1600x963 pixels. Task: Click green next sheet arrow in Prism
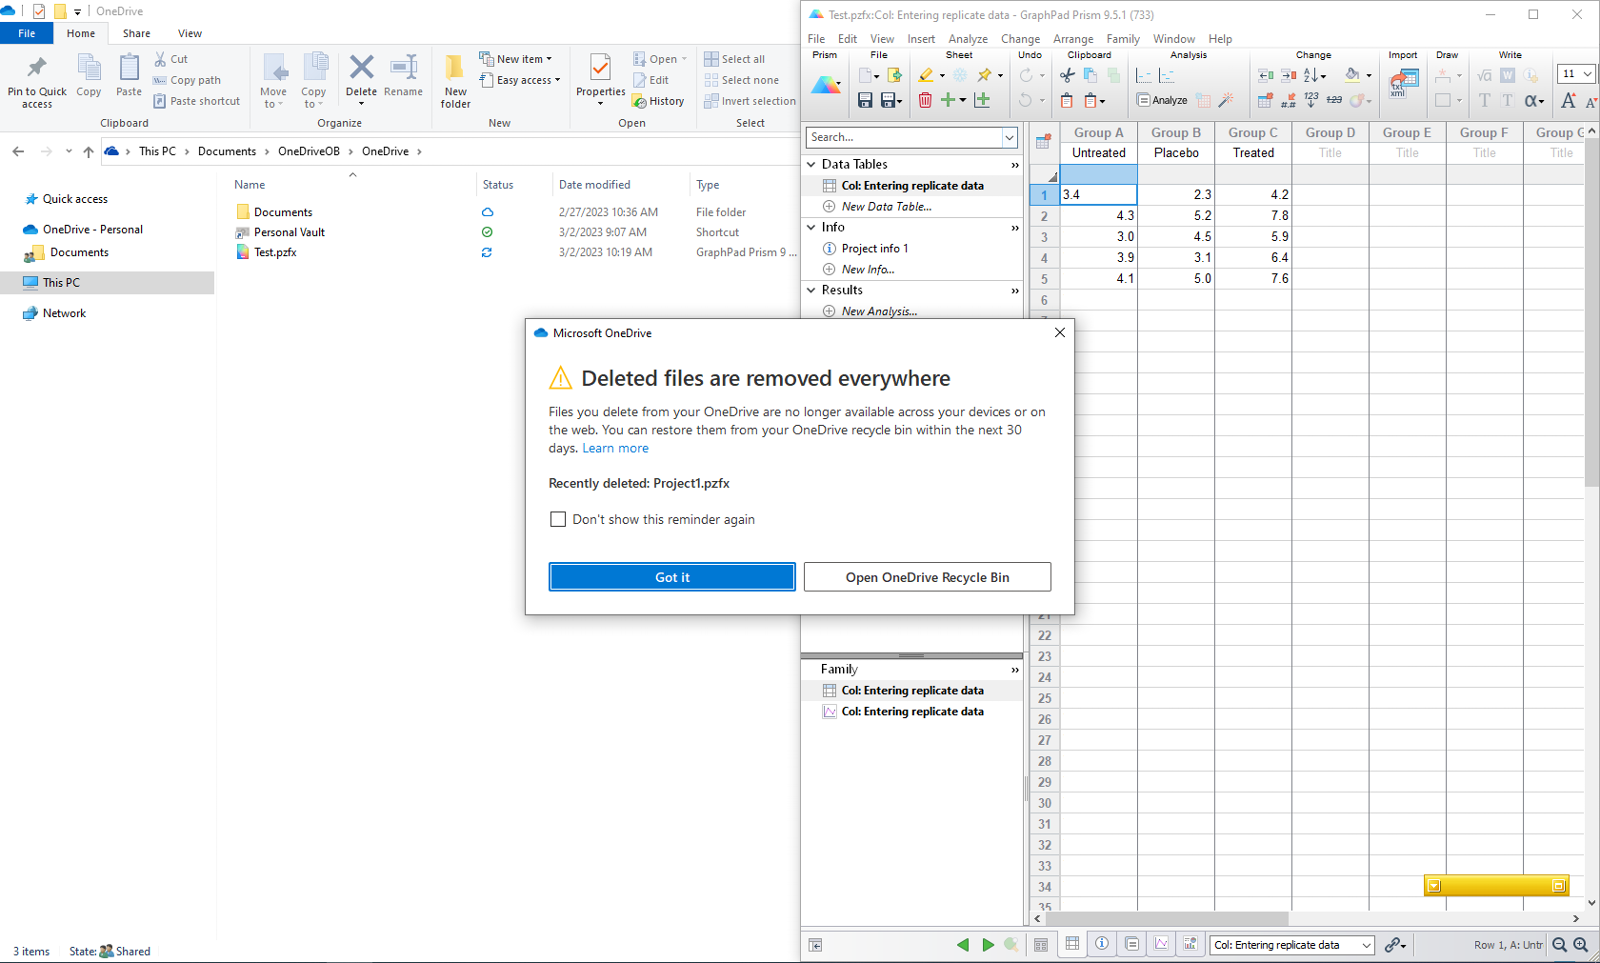tap(988, 945)
